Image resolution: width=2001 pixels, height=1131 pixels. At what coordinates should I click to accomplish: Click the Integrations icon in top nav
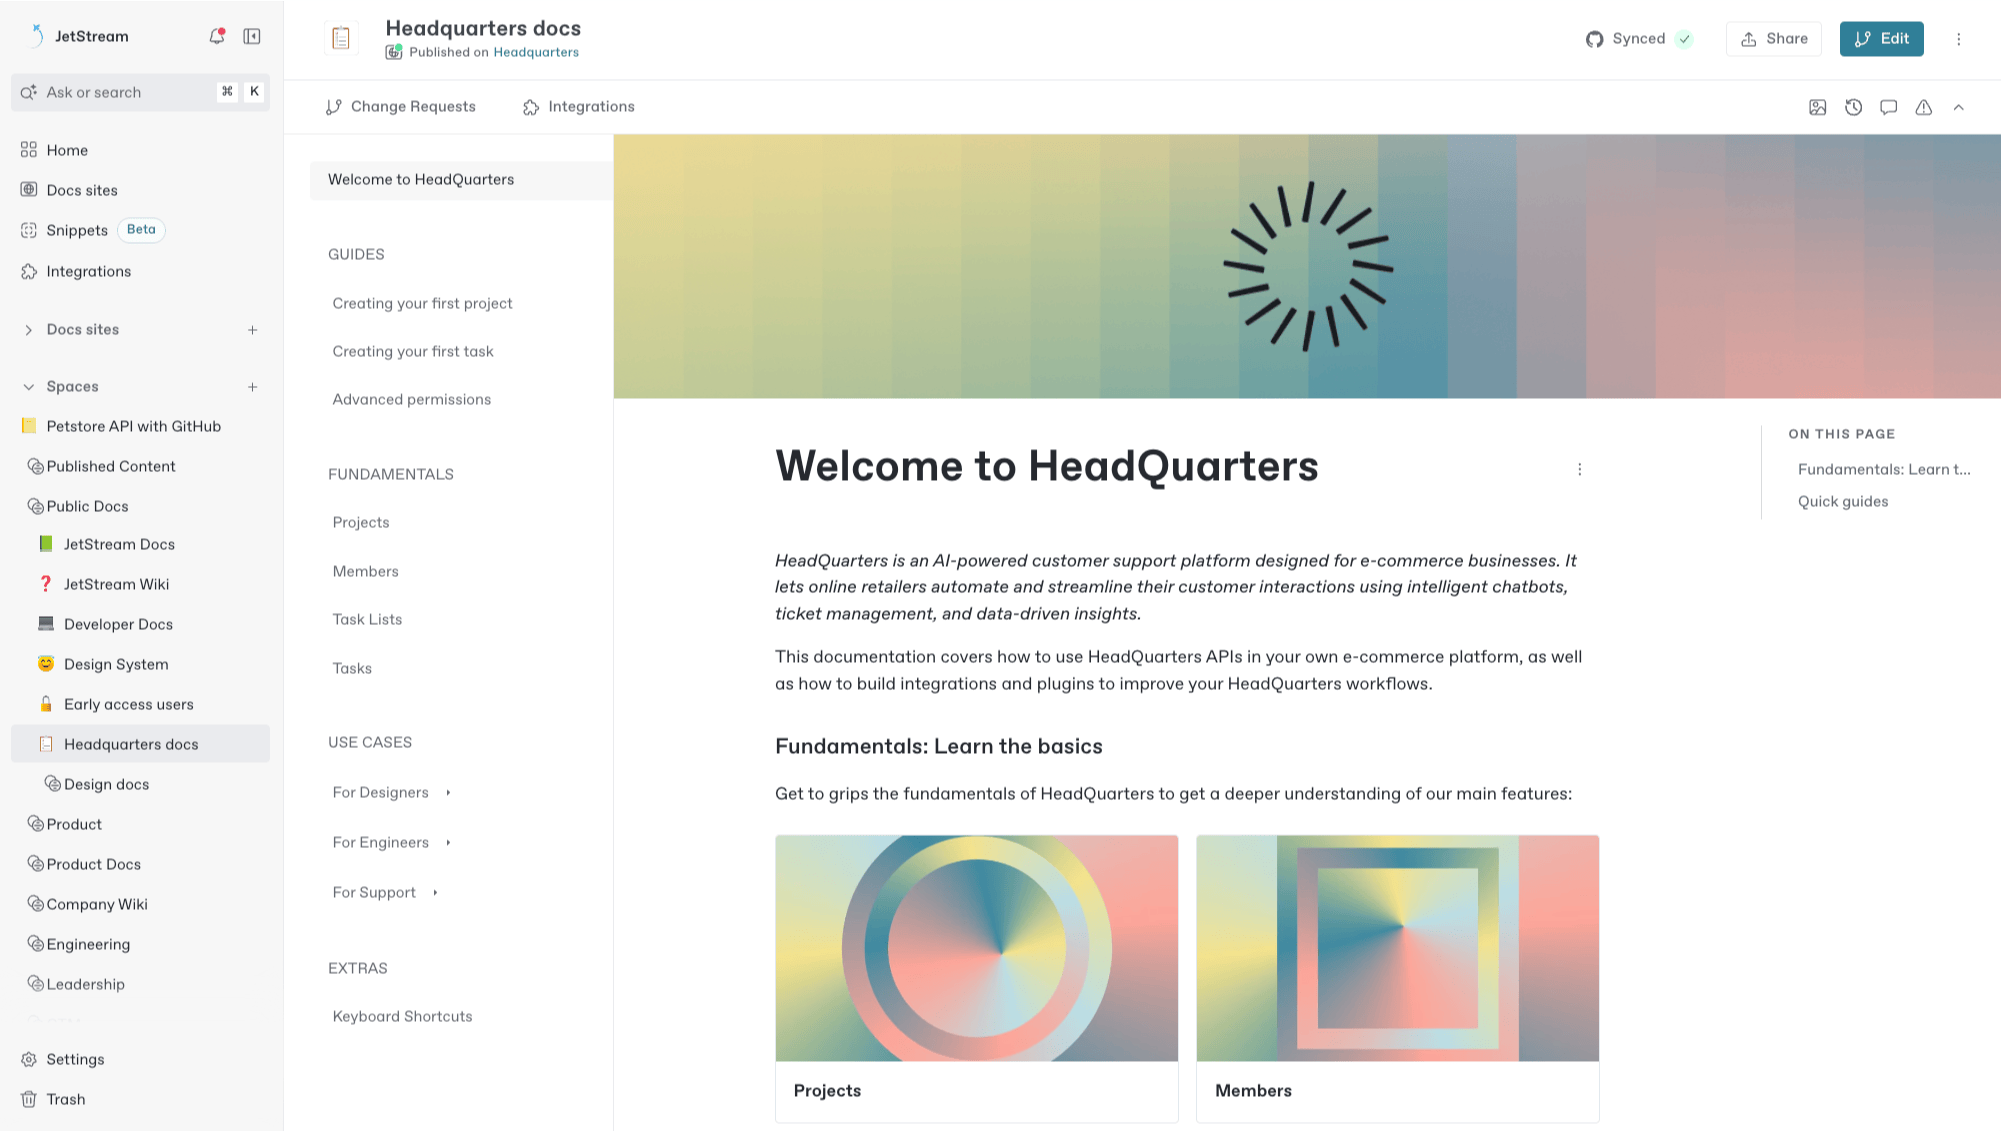[532, 107]
